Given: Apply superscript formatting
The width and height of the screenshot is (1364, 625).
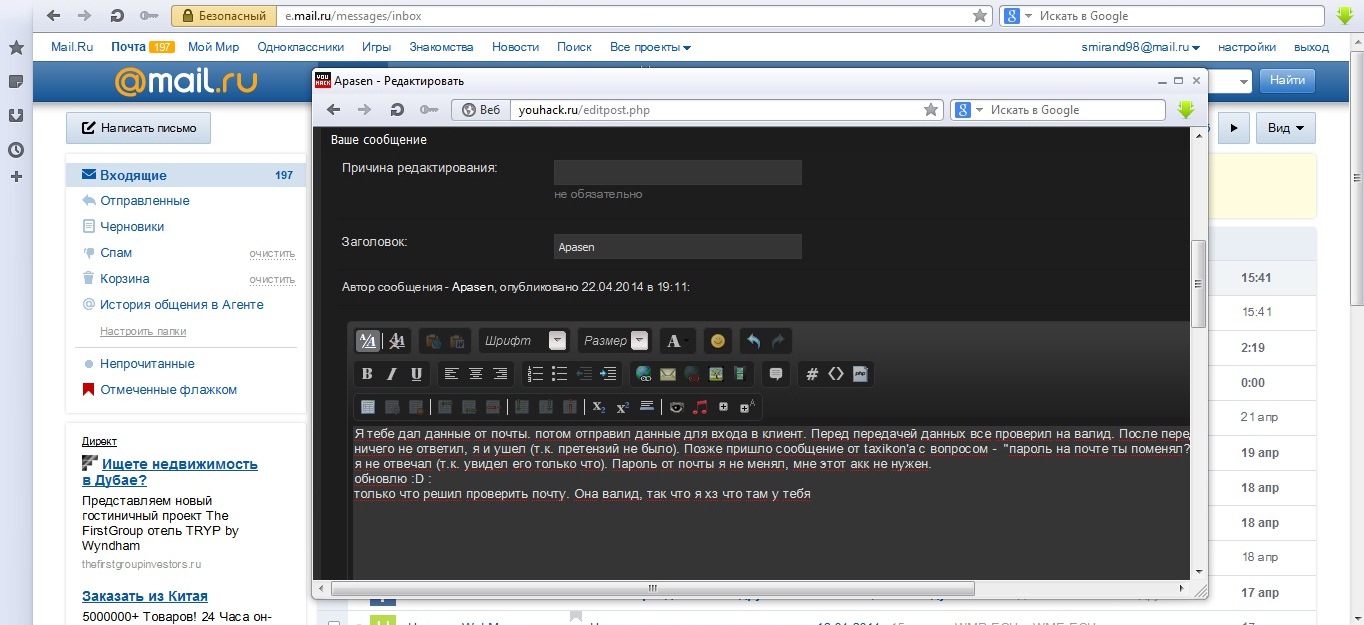Looking at the screenshot, I should [622, 407].
